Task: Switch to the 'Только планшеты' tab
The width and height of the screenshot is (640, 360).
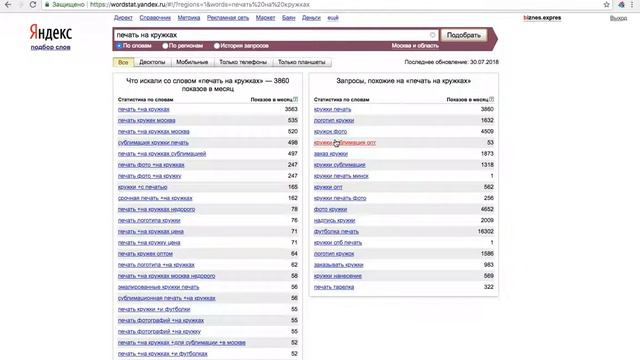Action: [x=302, y=62]
